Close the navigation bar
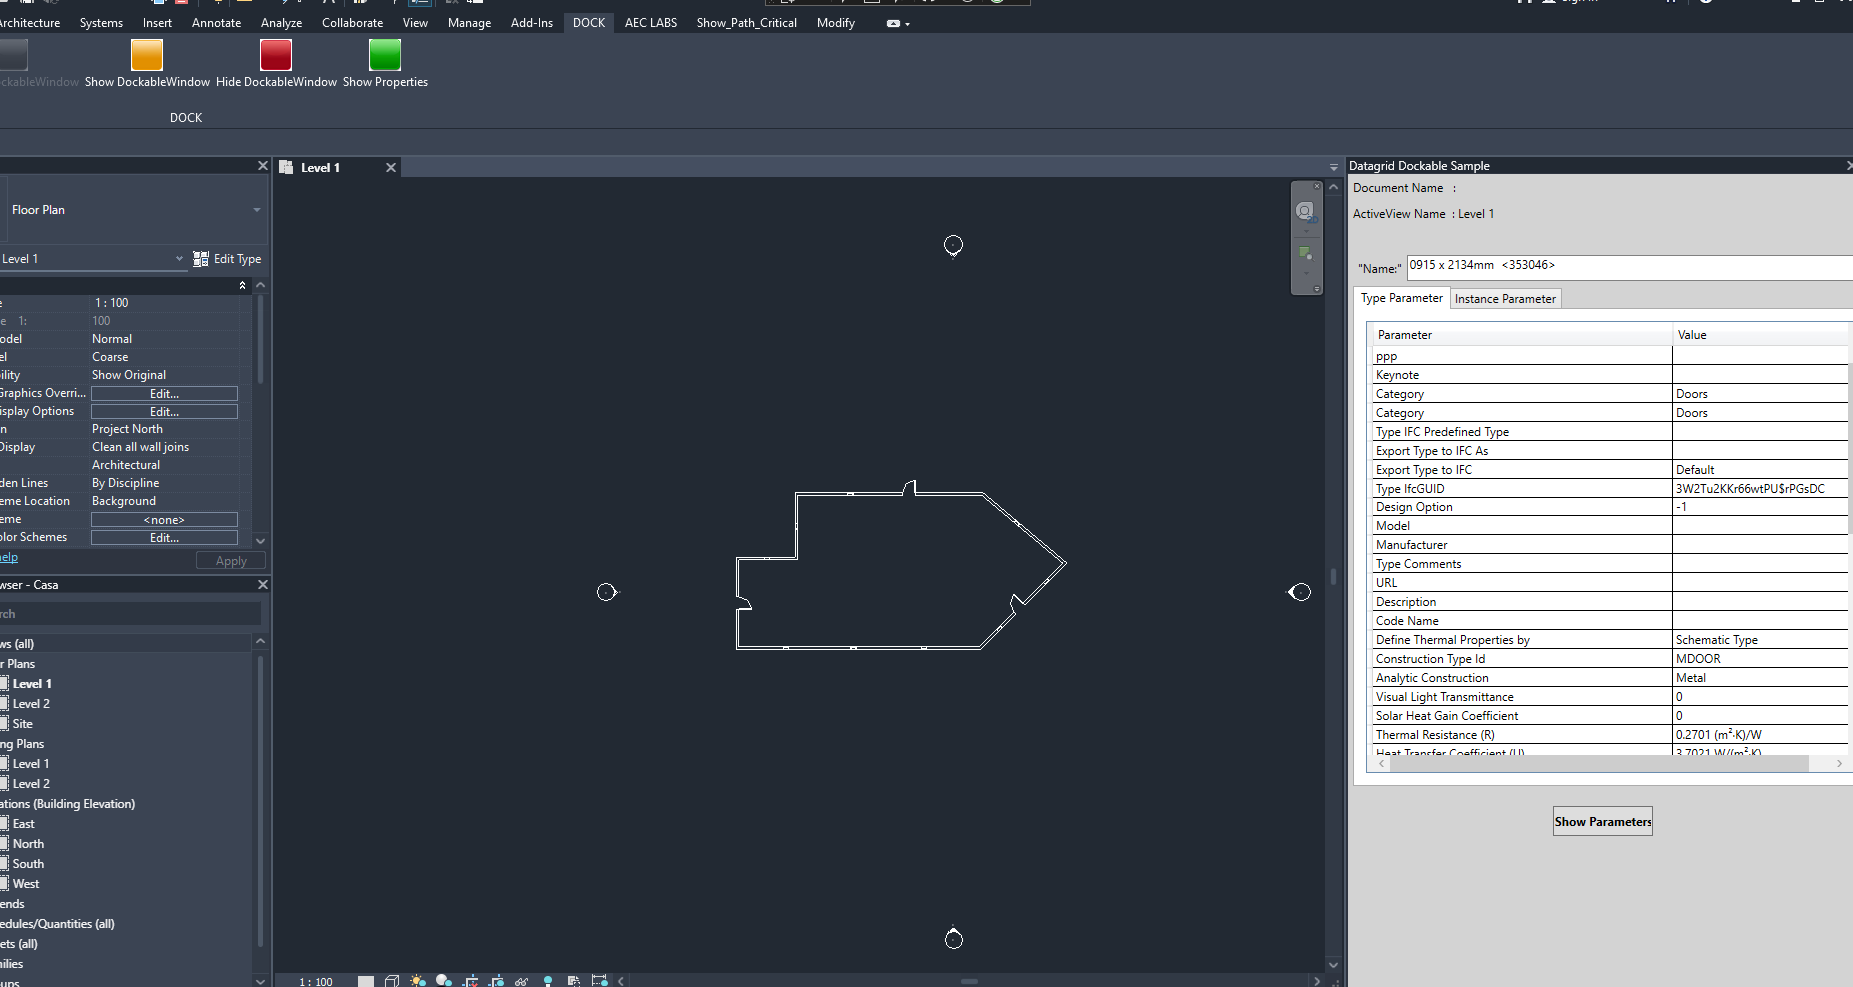1853x987 pixels. pos(1317,186)
